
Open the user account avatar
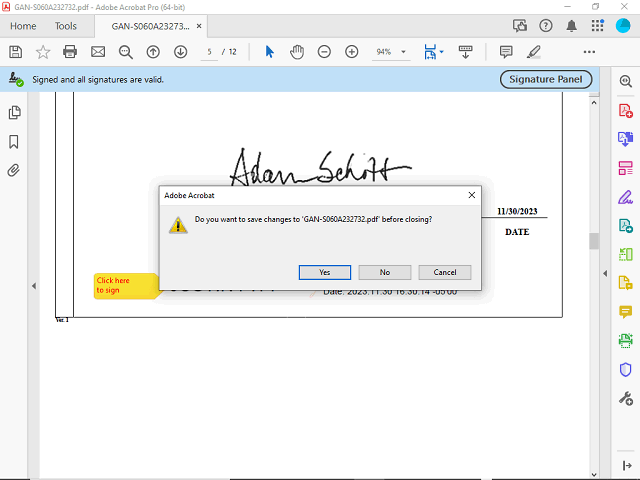click(623, 25)
